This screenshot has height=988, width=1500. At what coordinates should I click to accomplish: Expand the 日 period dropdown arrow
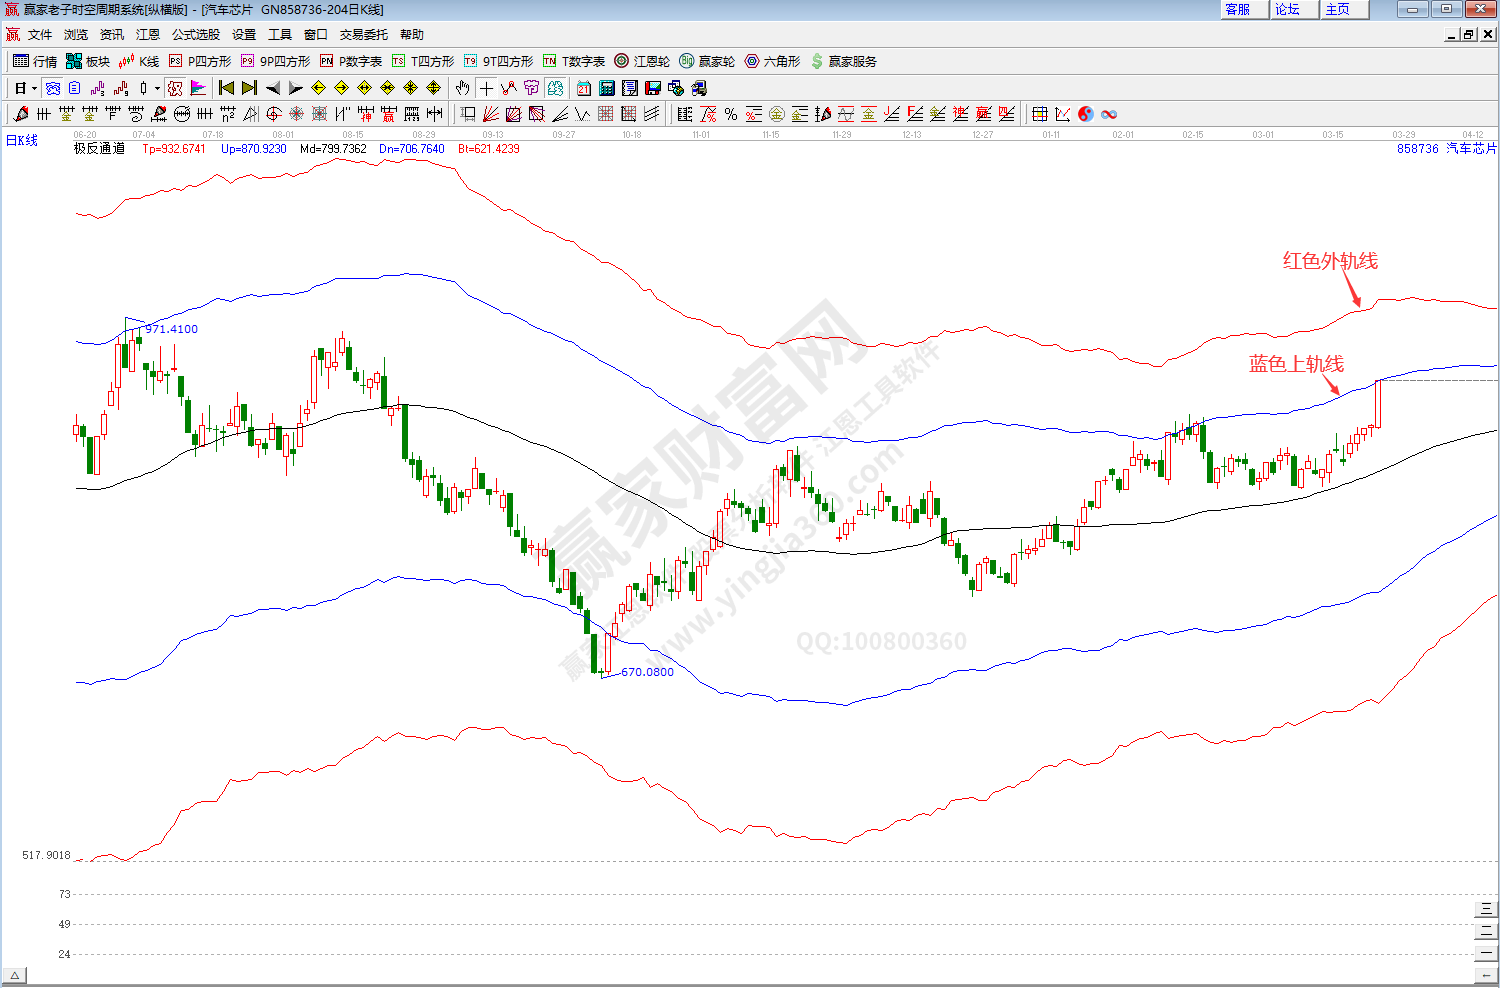coord(34,88)
